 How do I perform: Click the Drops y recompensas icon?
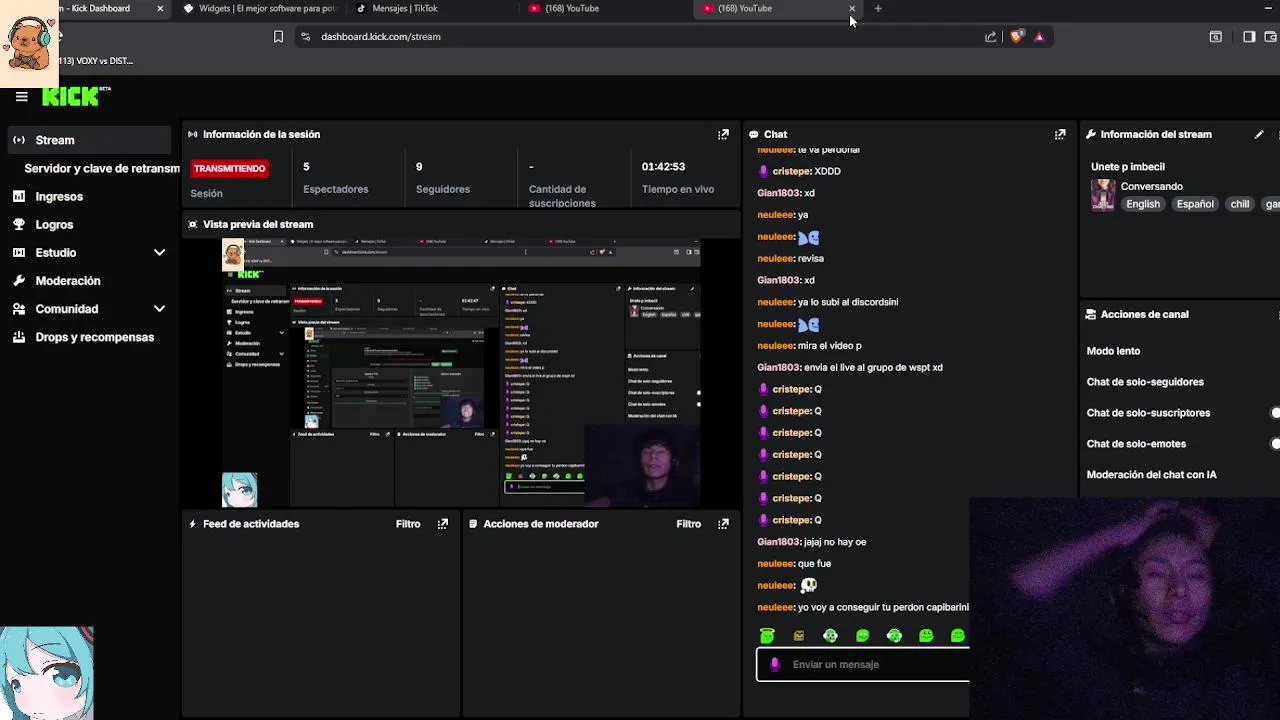tap(19, 337)
